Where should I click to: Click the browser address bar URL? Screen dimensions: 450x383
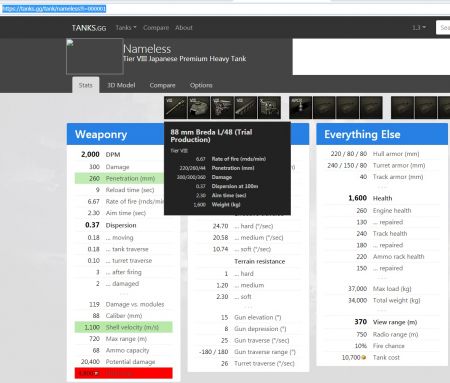coord(54,9)
